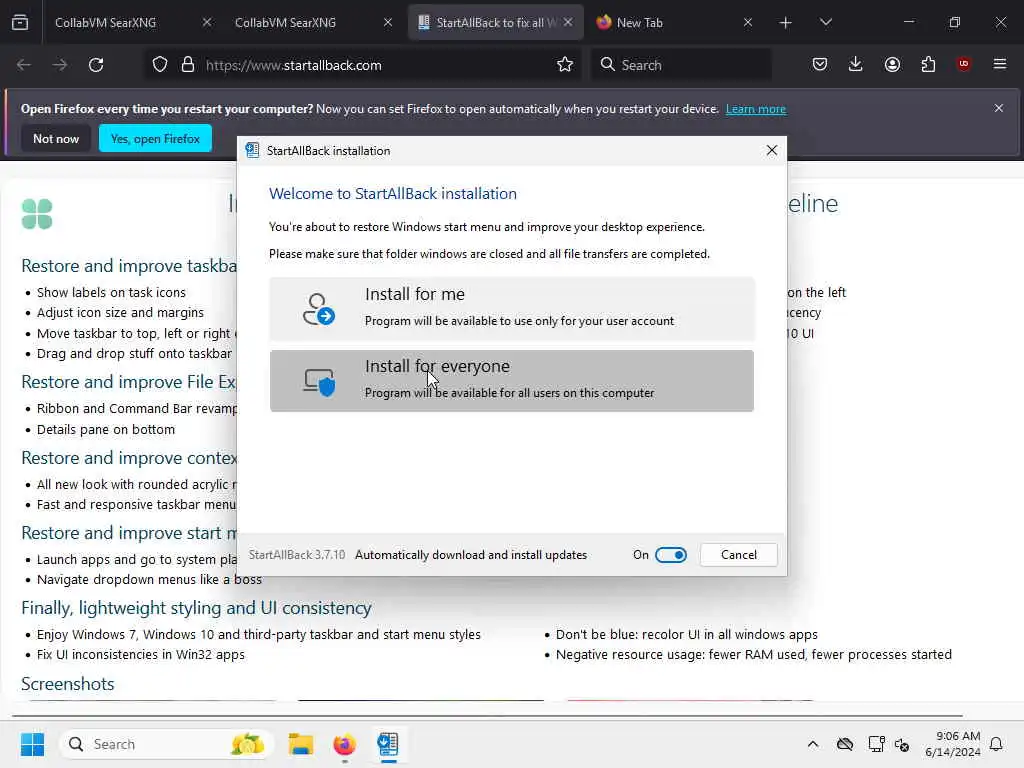
Task: Open the Downloads panel
Action: (x=856, y=65)
